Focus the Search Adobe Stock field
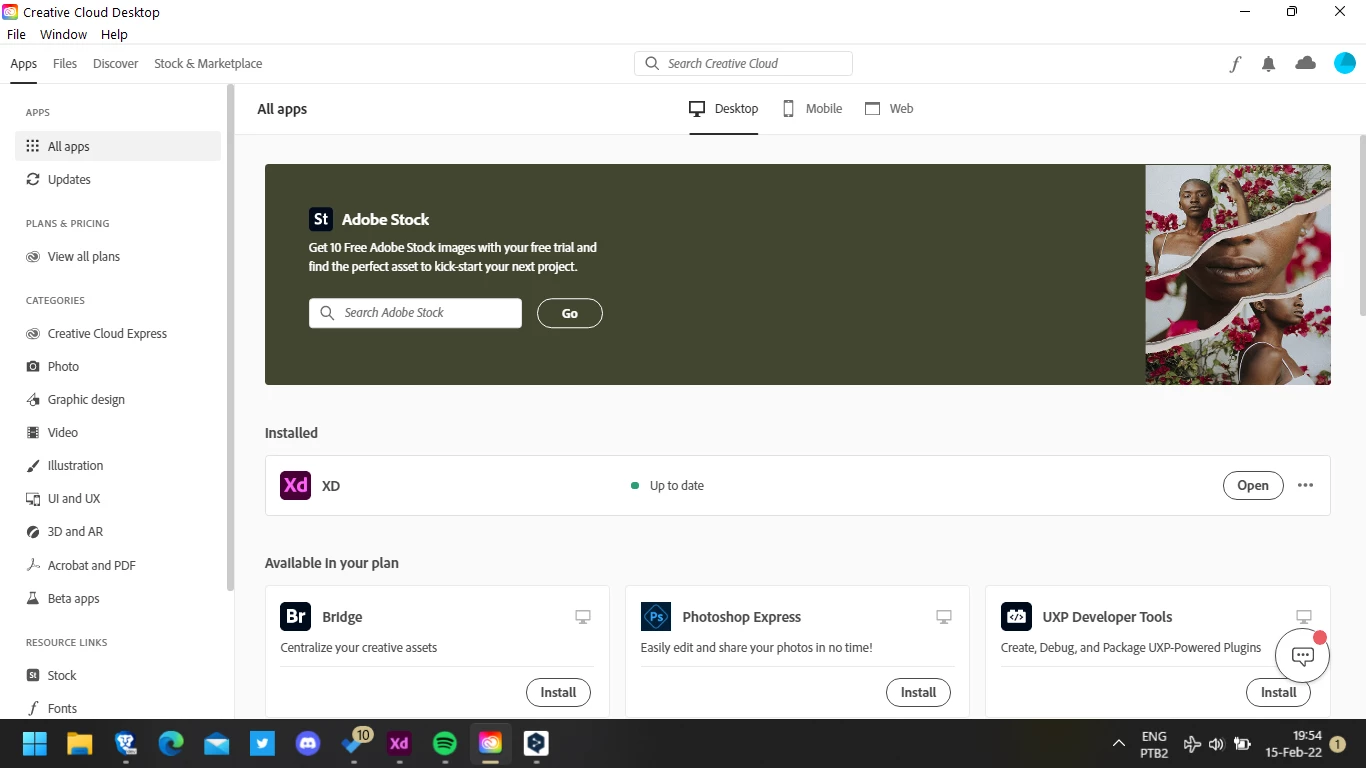Viewport: 1366px width, 768px height. click(x=415, y=313)
